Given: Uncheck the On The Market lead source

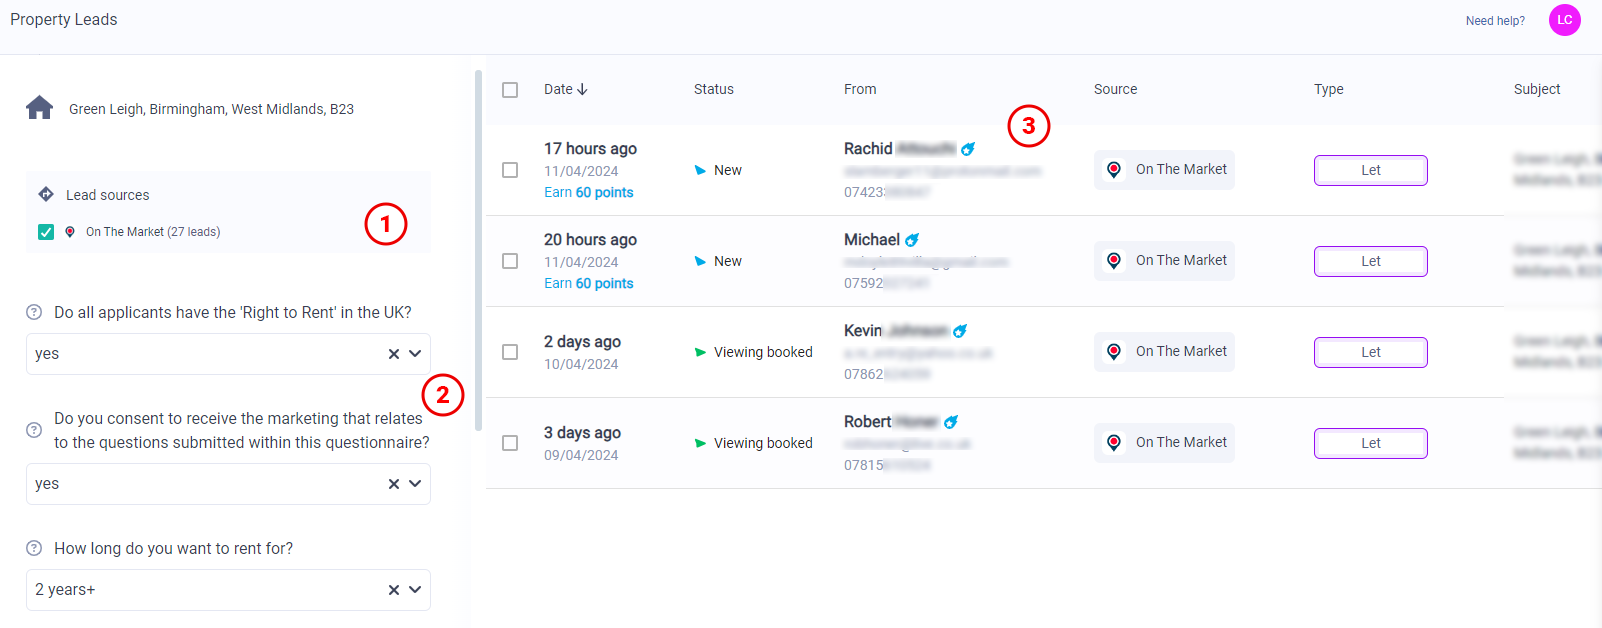Looking at the screenshot, I should (x=46, y=232).
